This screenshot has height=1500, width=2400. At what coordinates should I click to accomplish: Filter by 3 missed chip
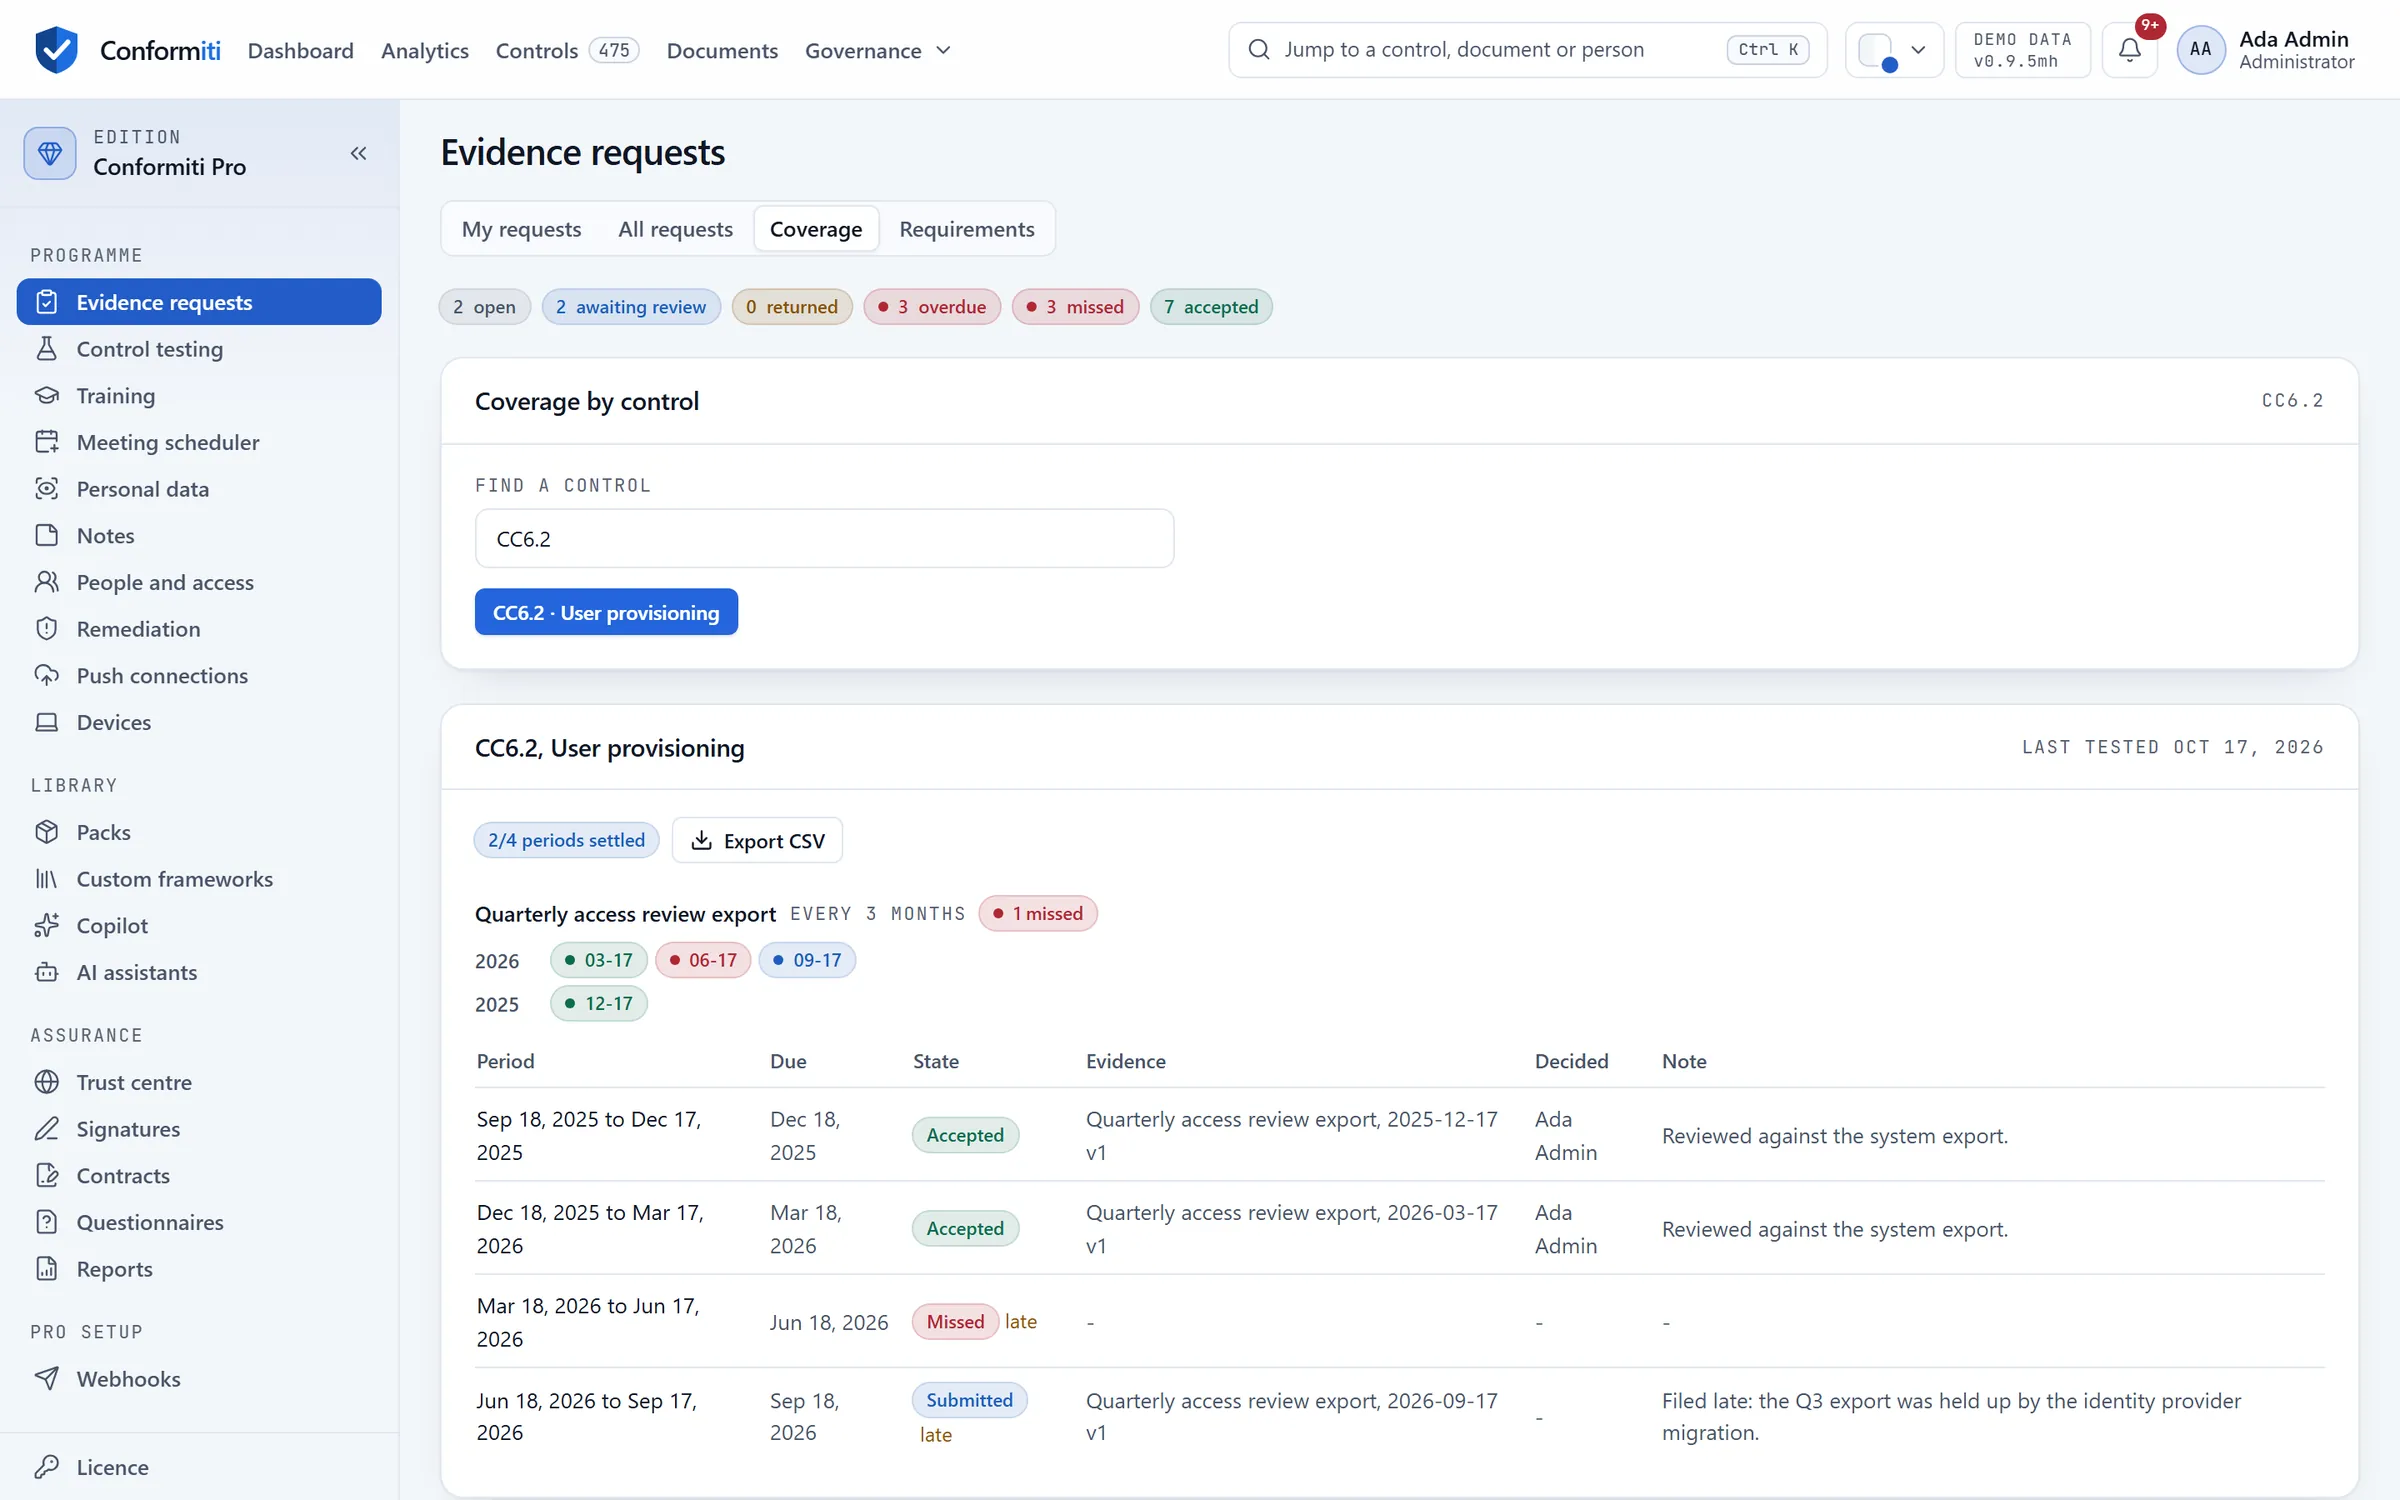[x=1075, y=307]
